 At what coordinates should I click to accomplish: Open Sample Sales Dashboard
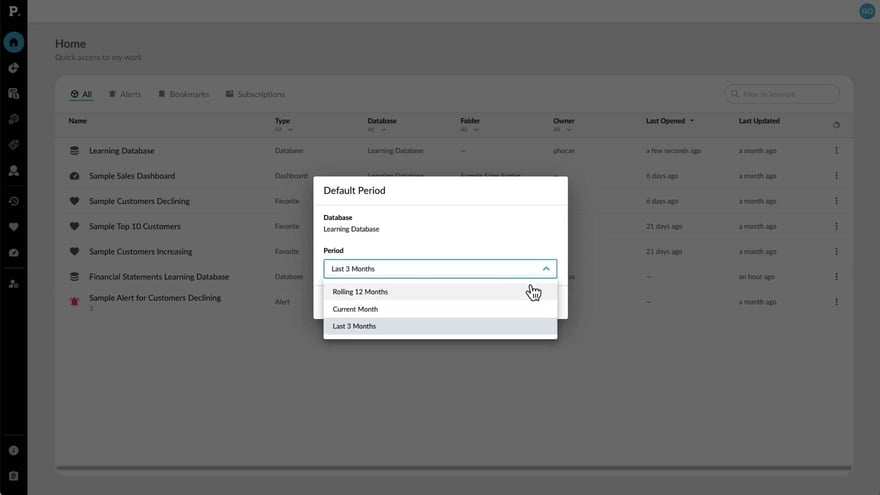132,176
